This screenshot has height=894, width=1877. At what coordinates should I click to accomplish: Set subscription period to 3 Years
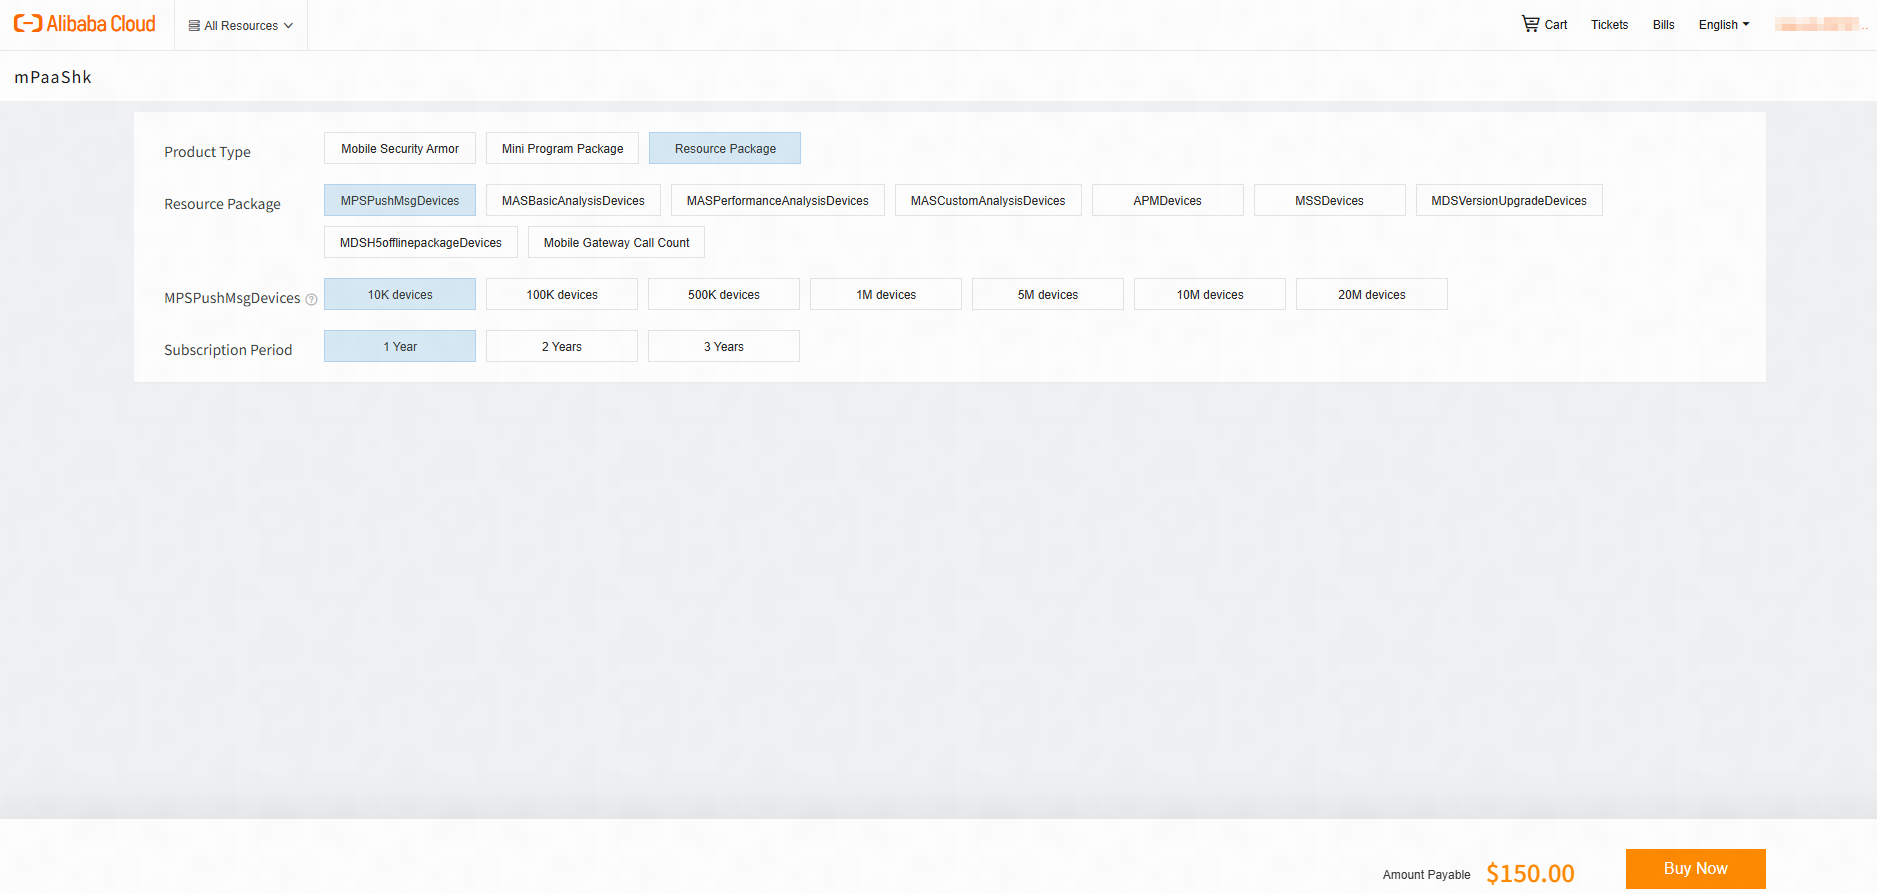(x=724, y=346)
